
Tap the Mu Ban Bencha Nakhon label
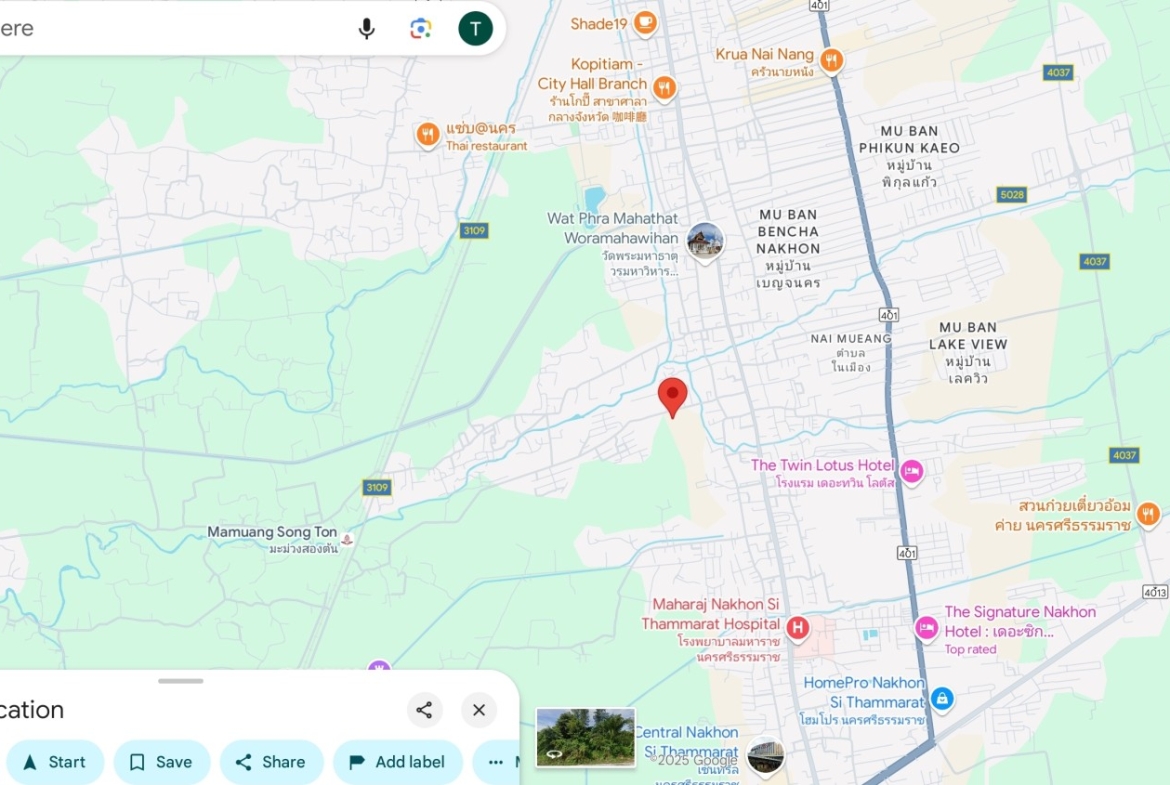click(x=788, y=248)
